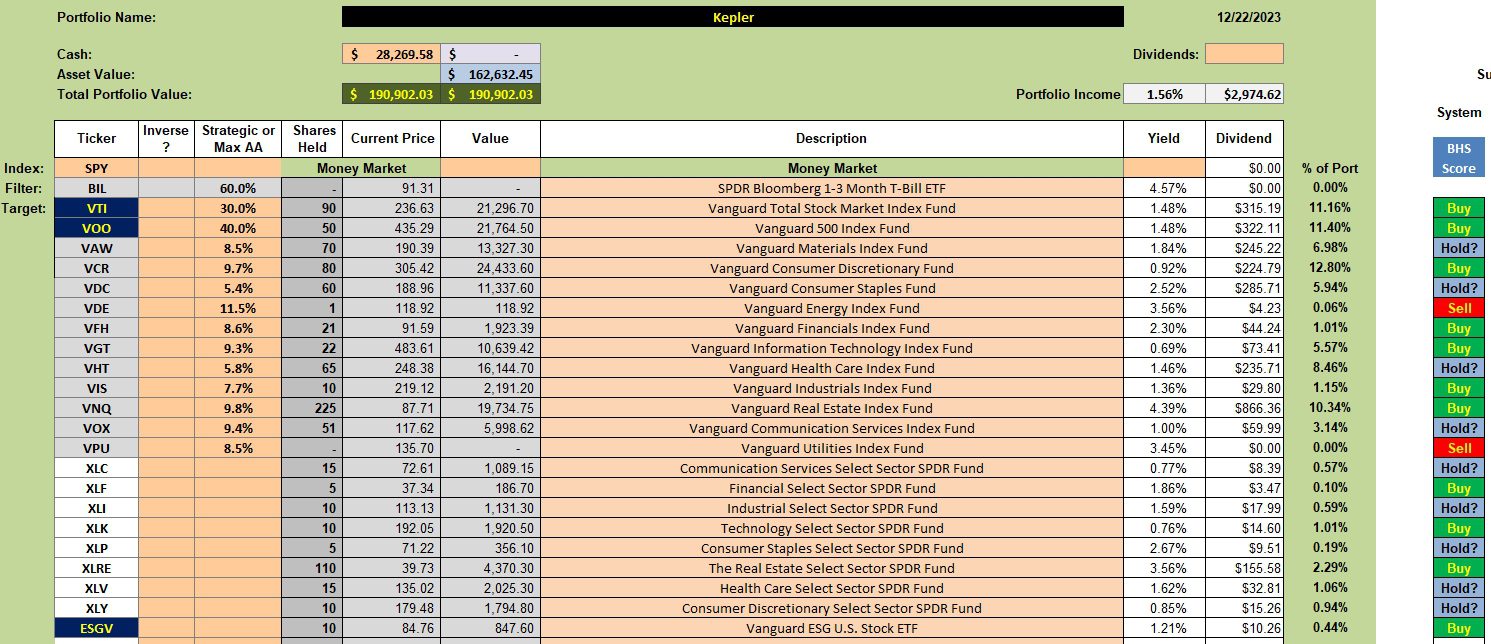1491x644 pixels.
Task: Click Vanguard Energy Index Fund description
Action: (831, 308)
